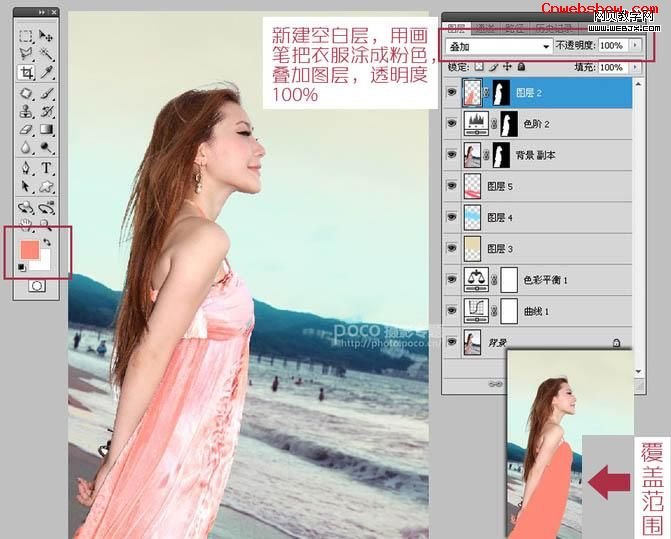
Task: Select the Clone Stamp tool
Action: click(27, 111)
